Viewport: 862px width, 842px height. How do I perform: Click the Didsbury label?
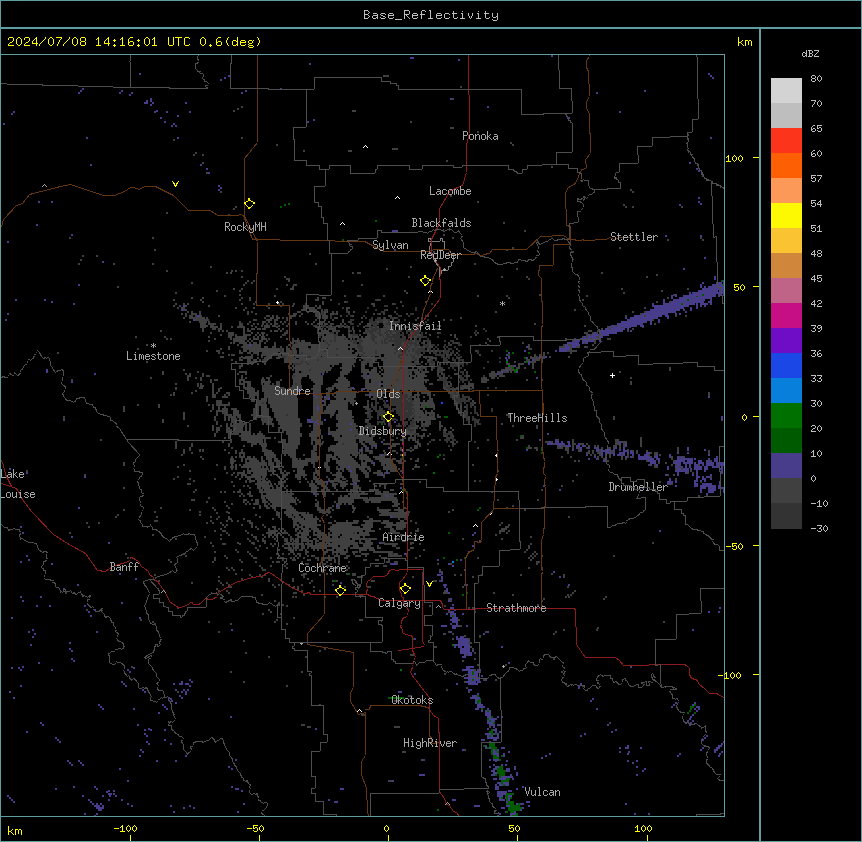click(x=383, y=431)
